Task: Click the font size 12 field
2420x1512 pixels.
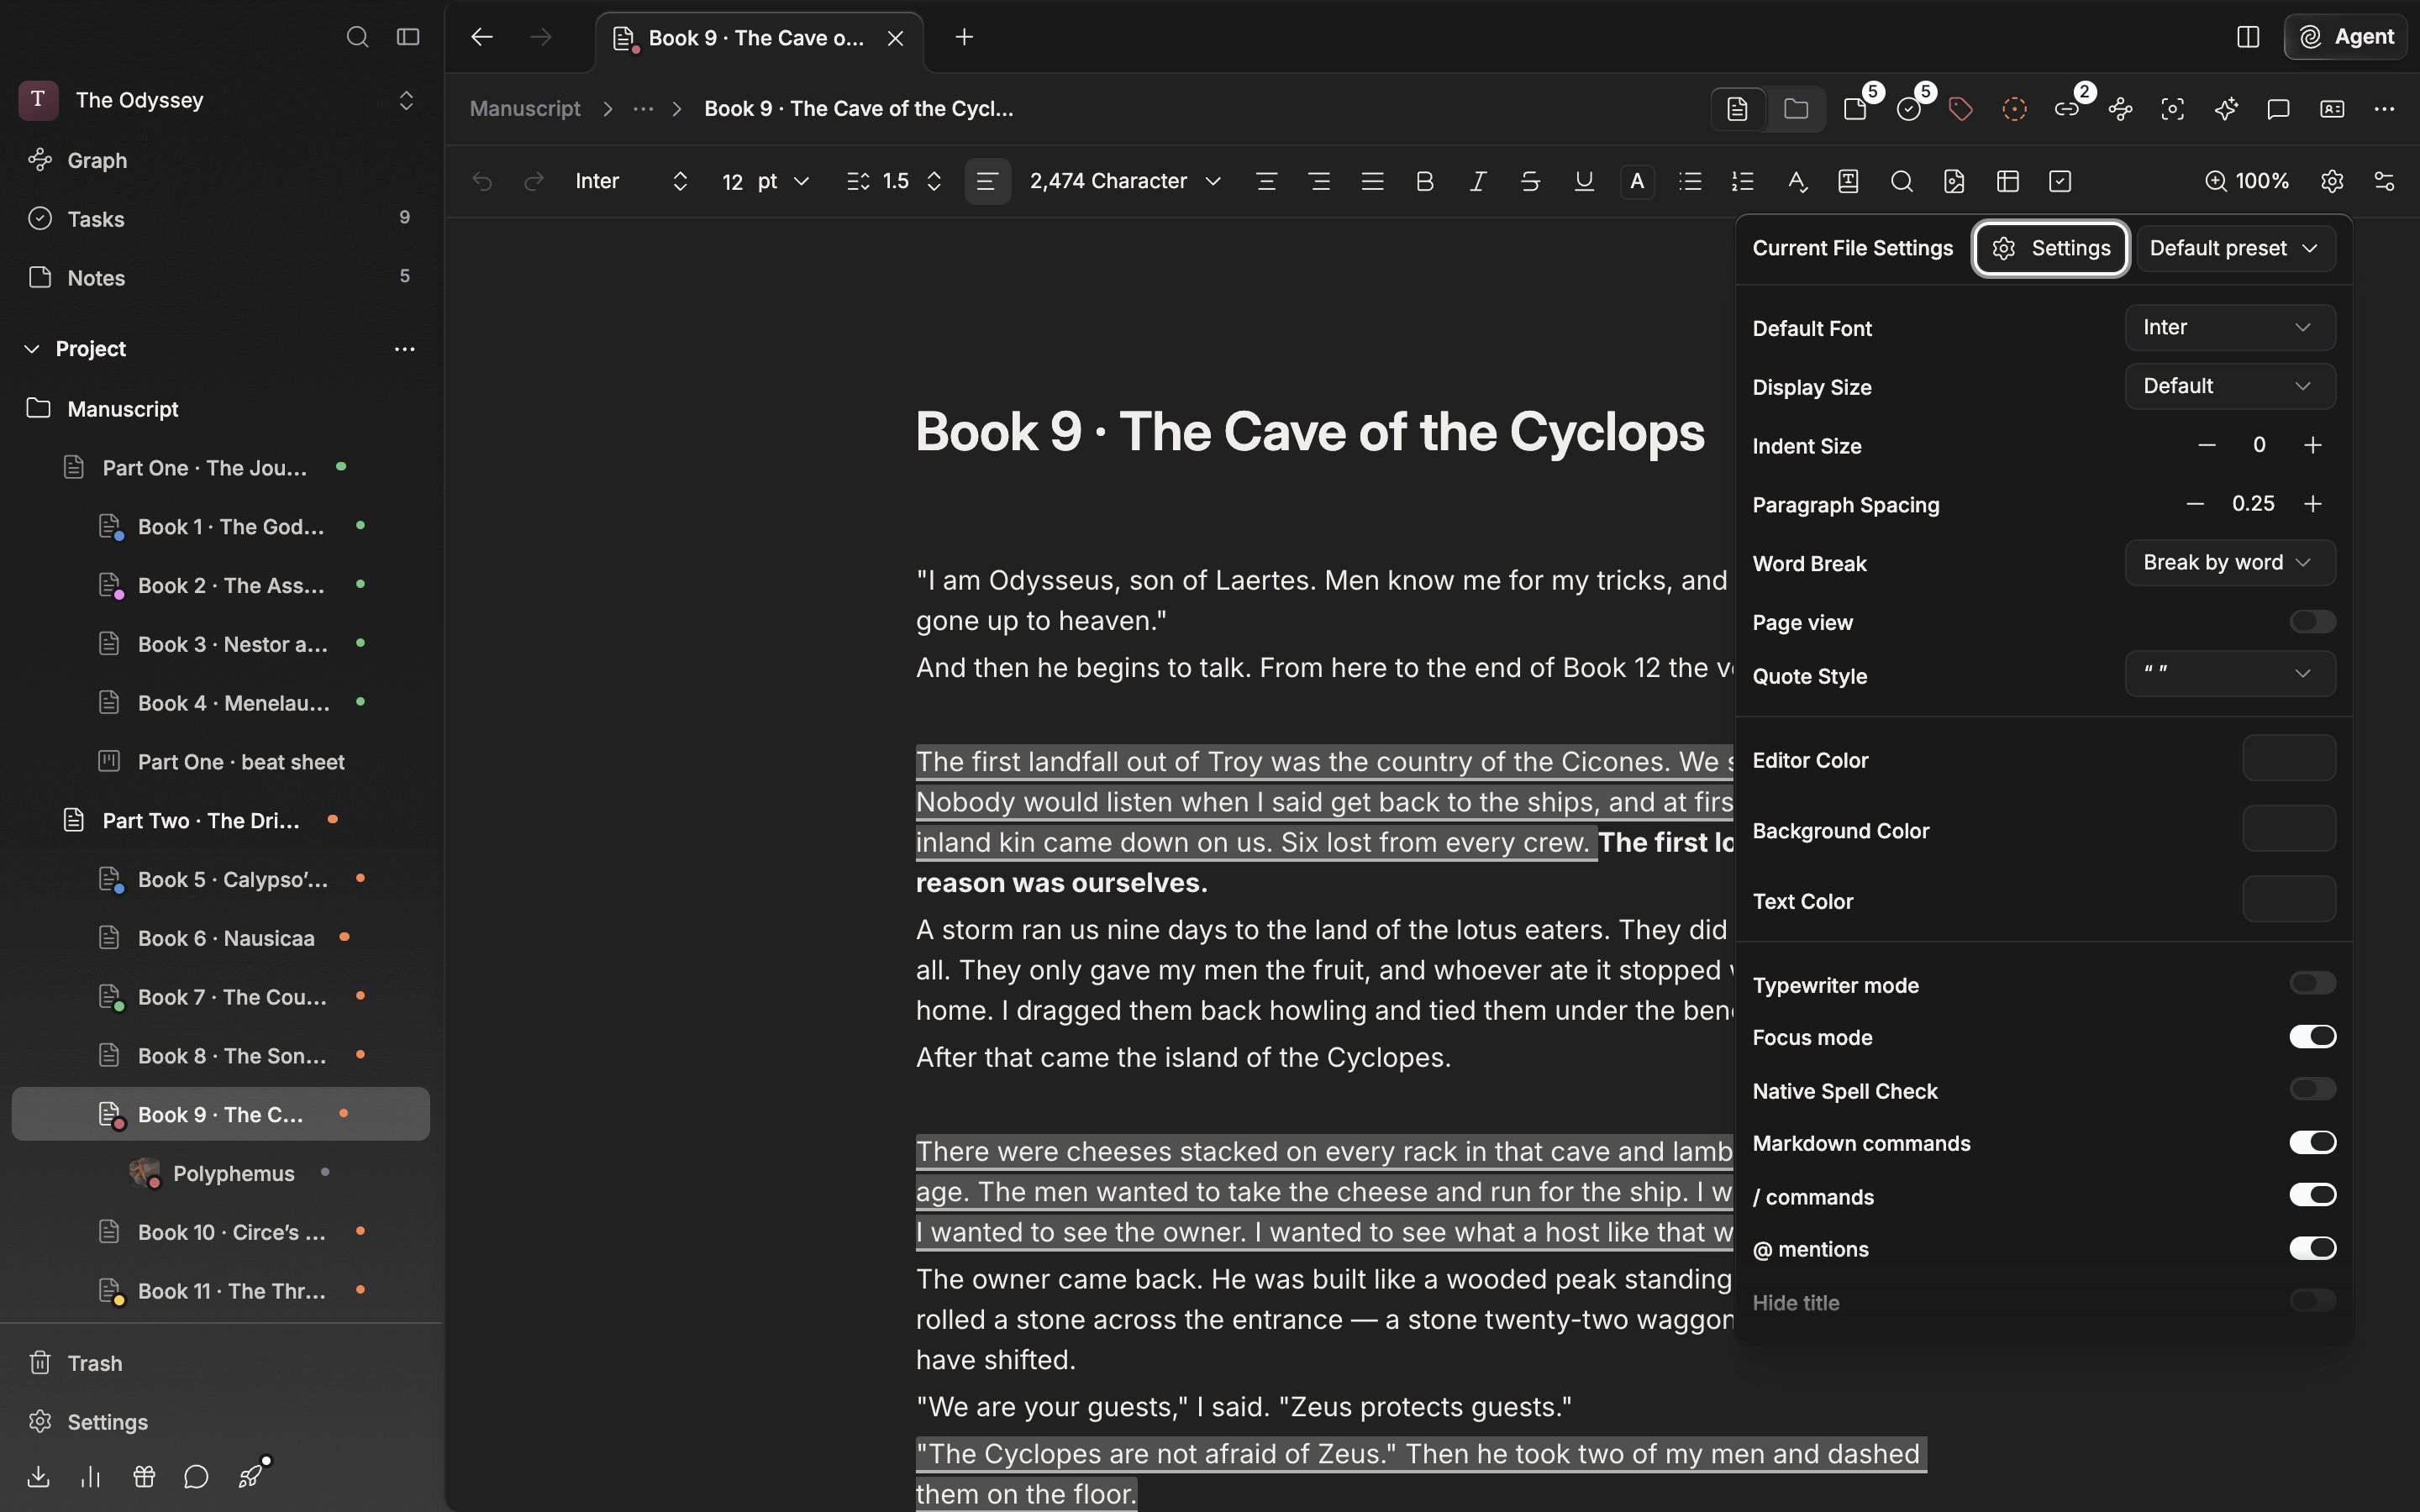Action: click(733, 181)
